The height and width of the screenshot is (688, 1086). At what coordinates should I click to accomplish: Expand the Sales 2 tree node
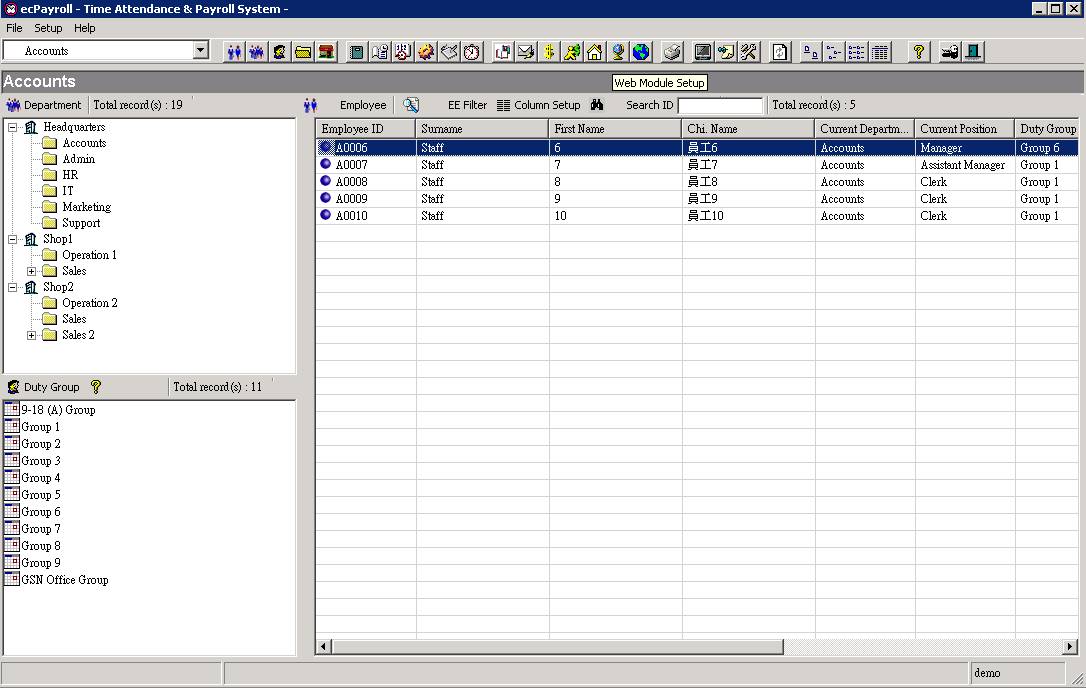[31, 335]
